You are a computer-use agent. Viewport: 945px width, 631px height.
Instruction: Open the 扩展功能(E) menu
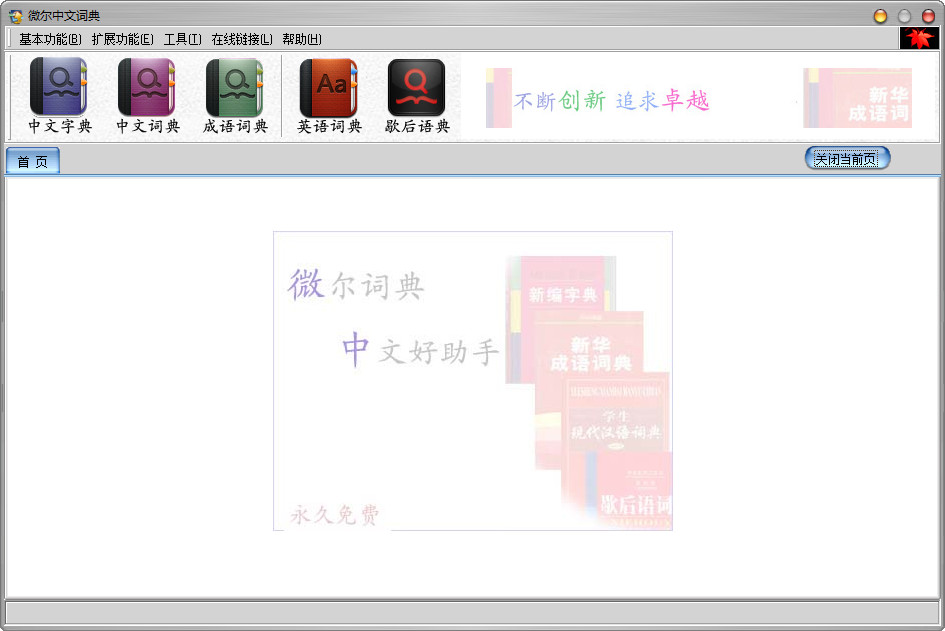[122, 39]
